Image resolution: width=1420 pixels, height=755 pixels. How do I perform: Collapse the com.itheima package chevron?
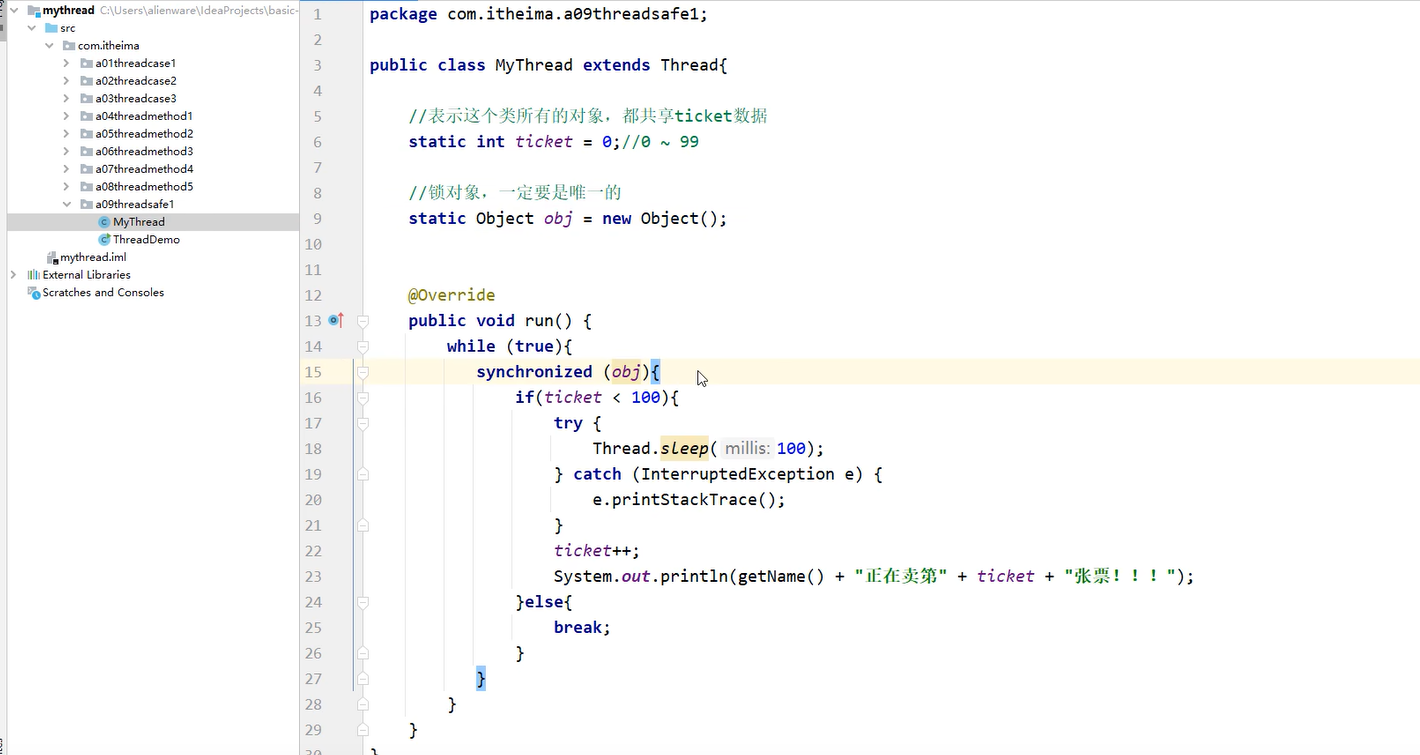tap(49, 45)
